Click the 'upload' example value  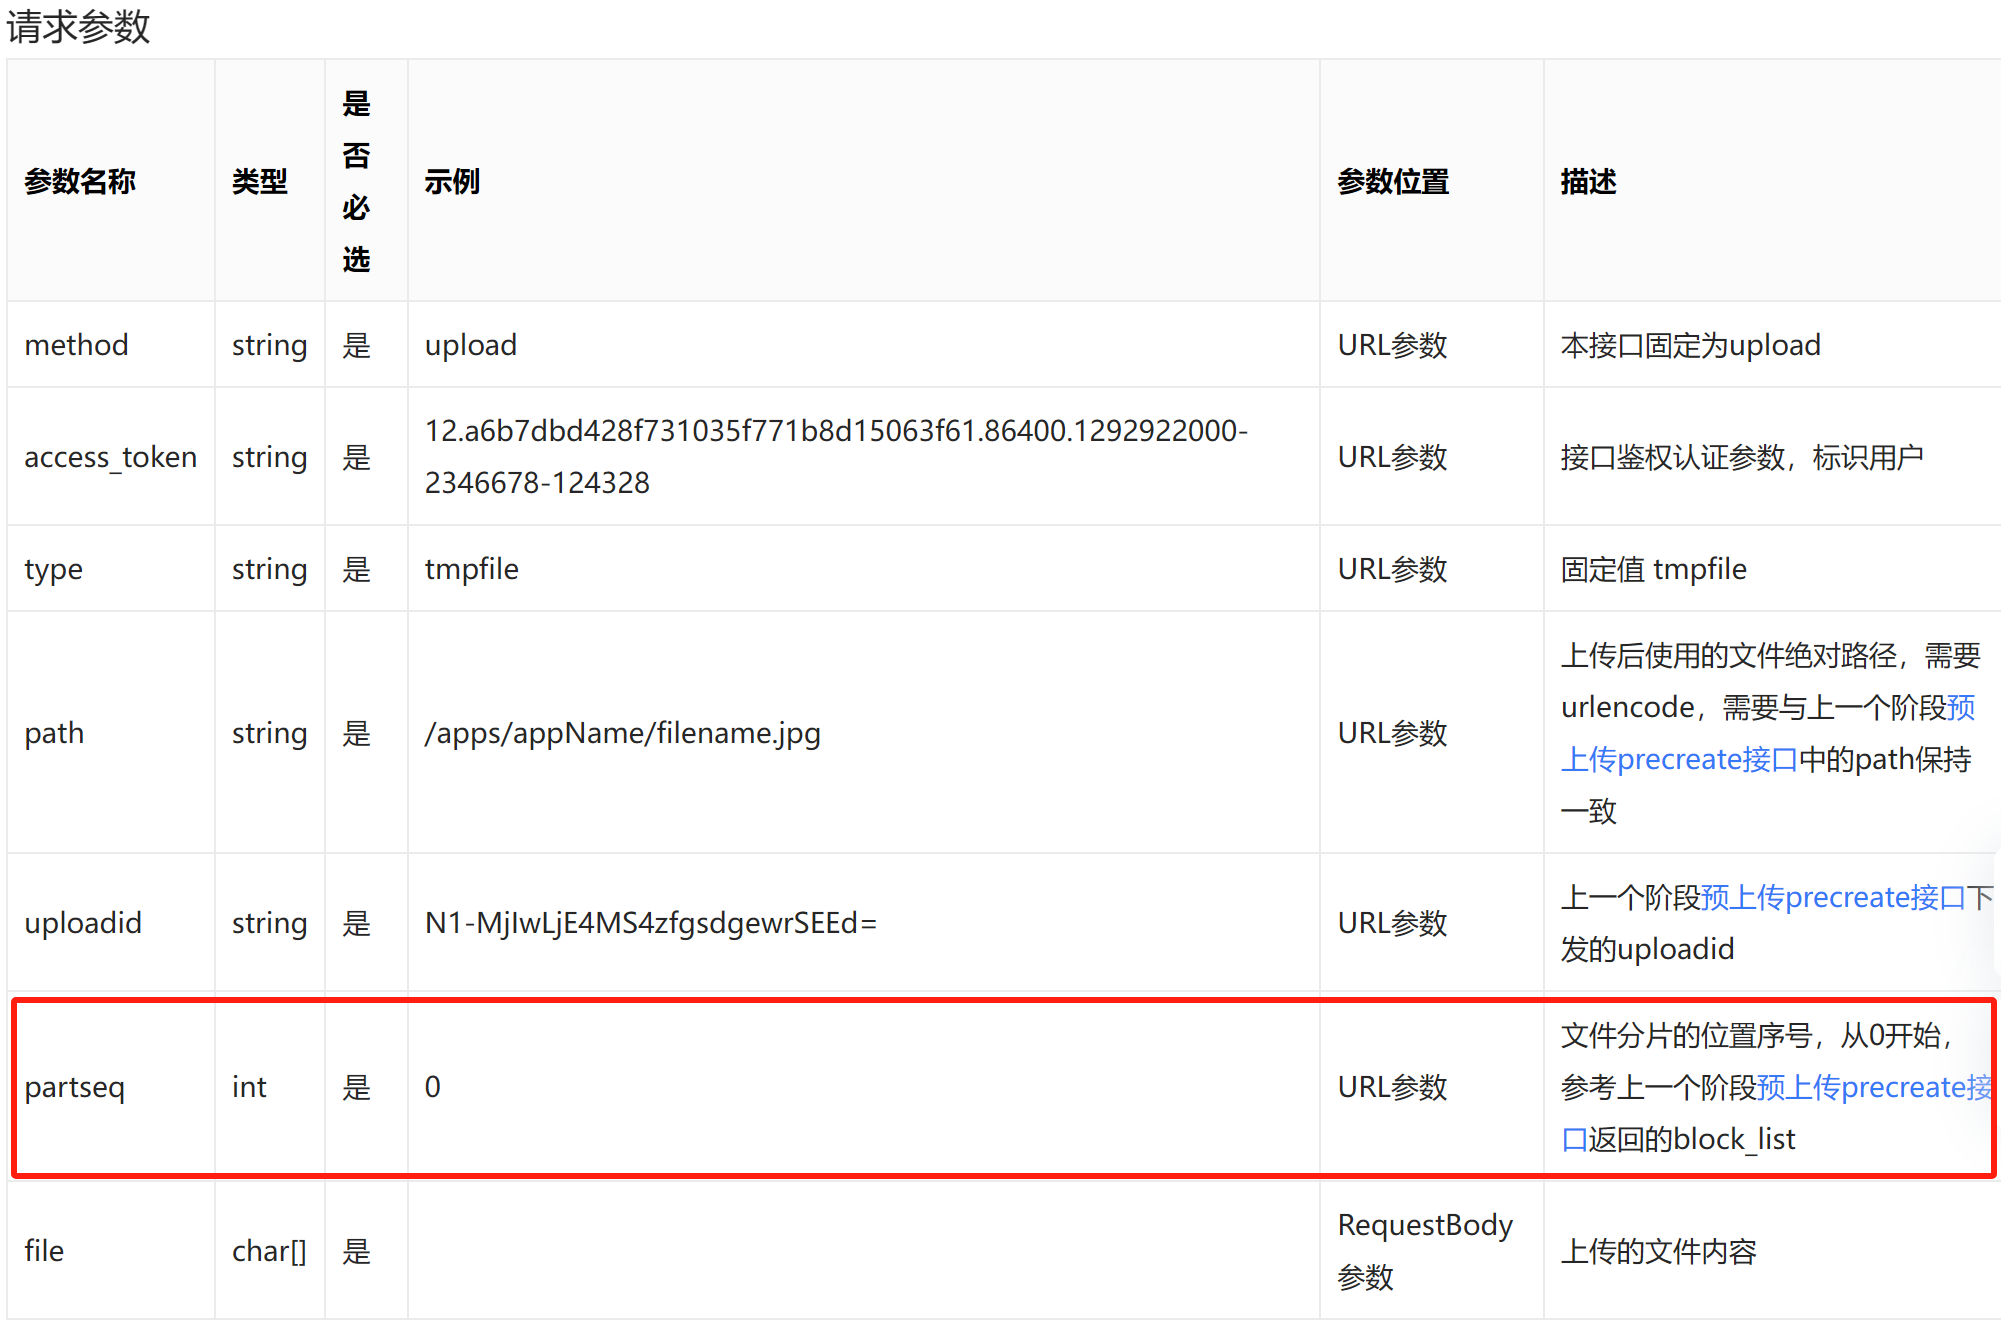click(x=471, y=345)
